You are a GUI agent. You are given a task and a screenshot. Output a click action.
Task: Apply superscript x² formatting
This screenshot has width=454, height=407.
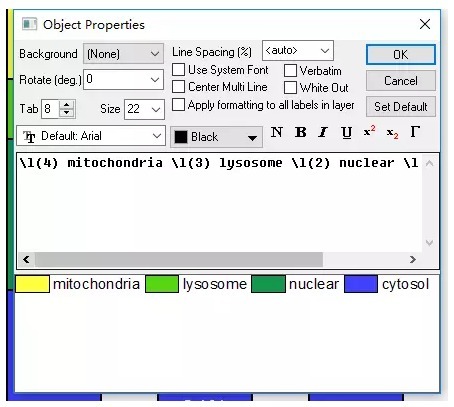[x=369, y=131]
